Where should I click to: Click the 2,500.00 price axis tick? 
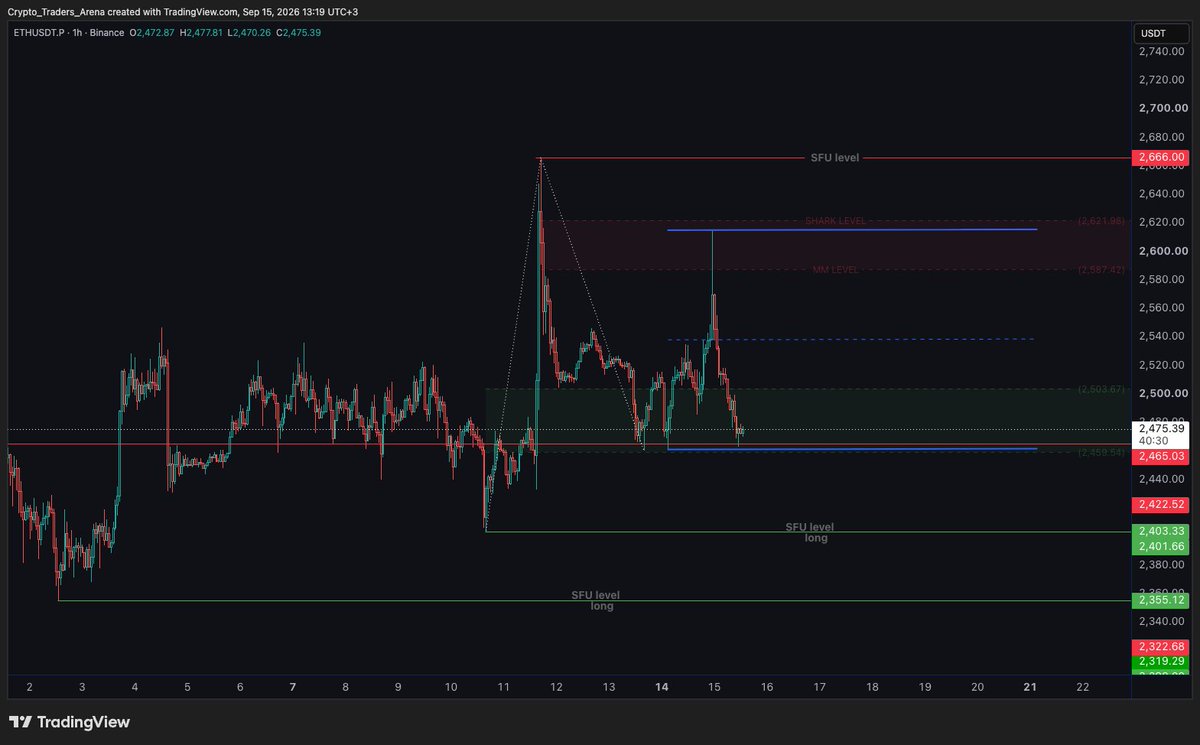[x=1161, y=393]
